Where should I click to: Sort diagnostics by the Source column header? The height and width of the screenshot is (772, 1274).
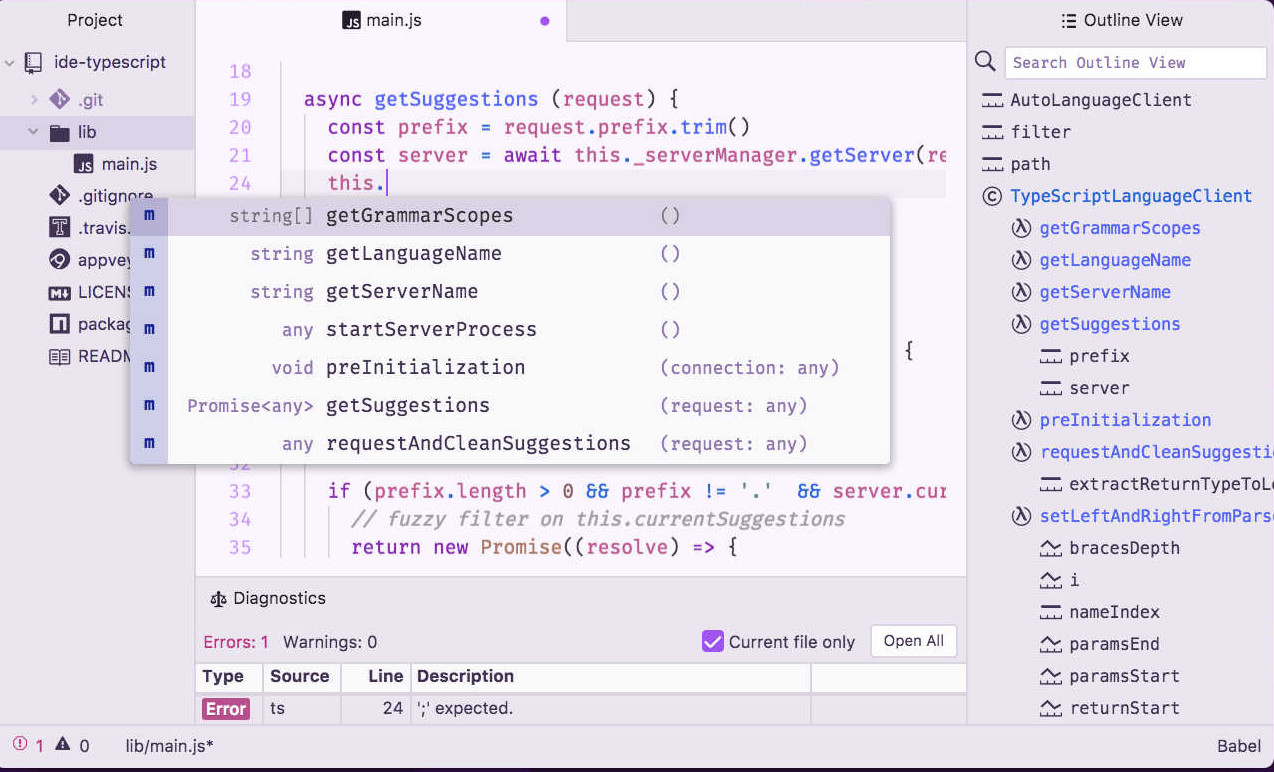tap(301, 677)
